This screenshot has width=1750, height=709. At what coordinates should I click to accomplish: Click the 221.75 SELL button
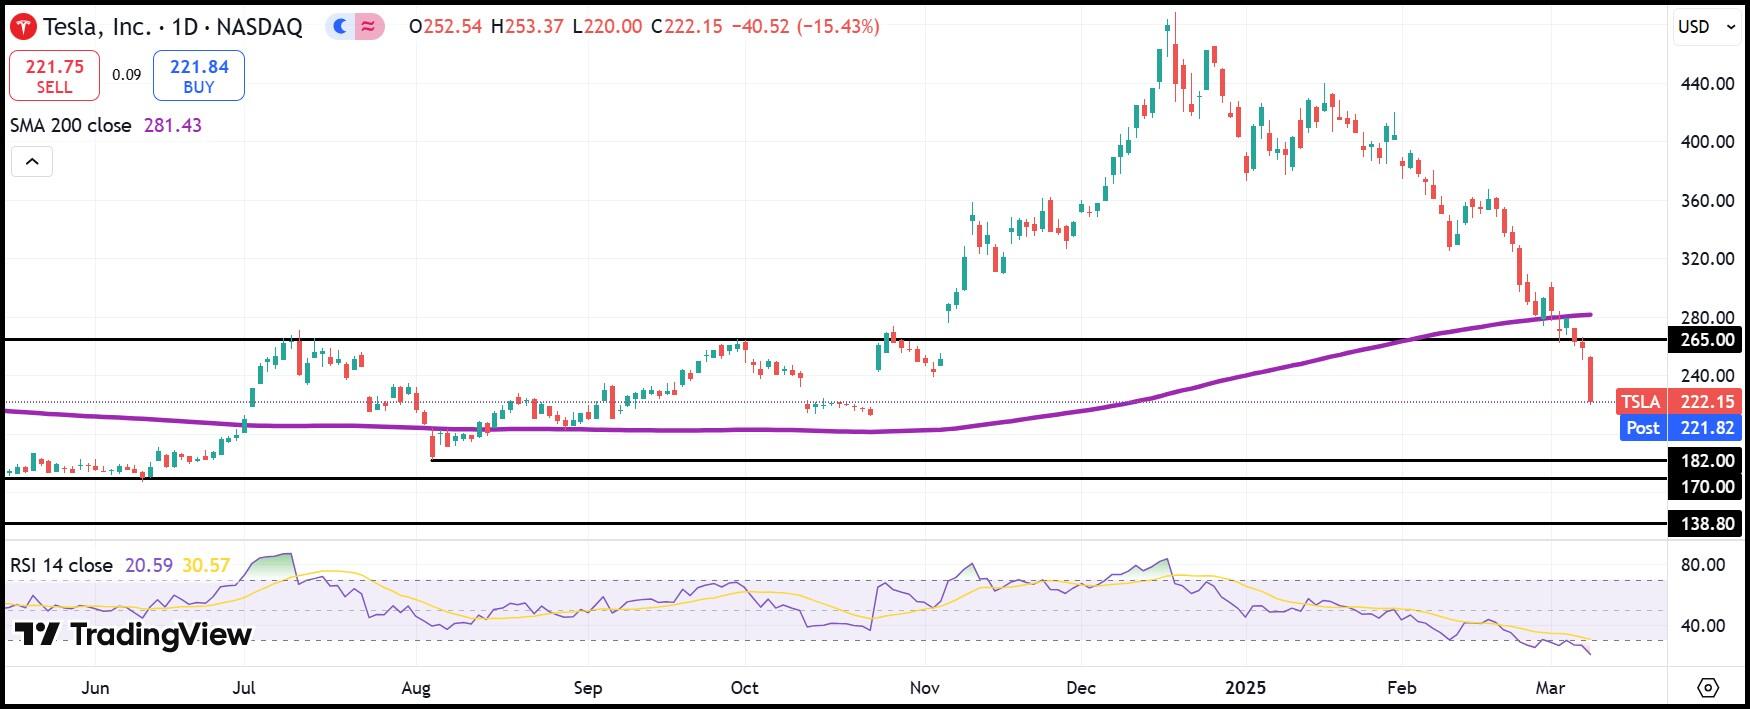(x=54, y=76)
